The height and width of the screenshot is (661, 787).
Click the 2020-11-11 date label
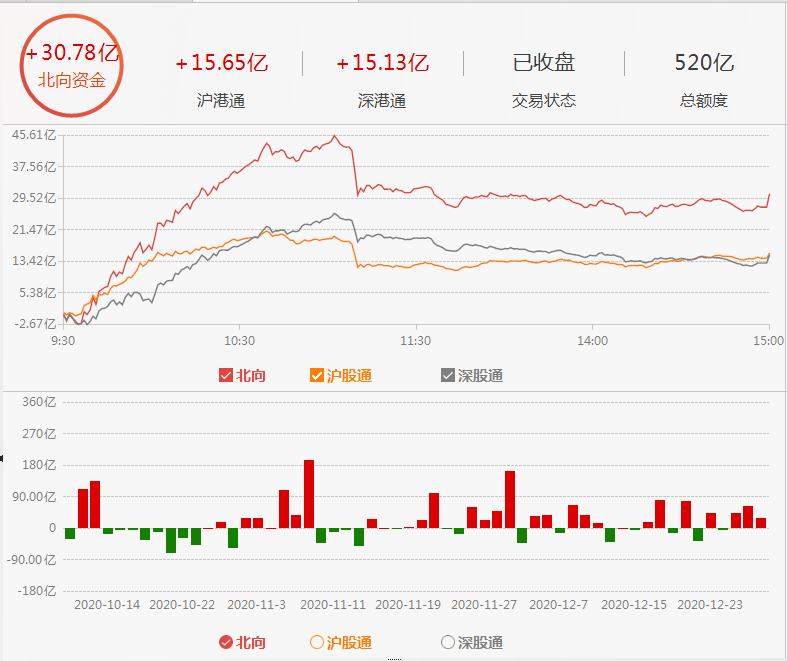(333, 605)
